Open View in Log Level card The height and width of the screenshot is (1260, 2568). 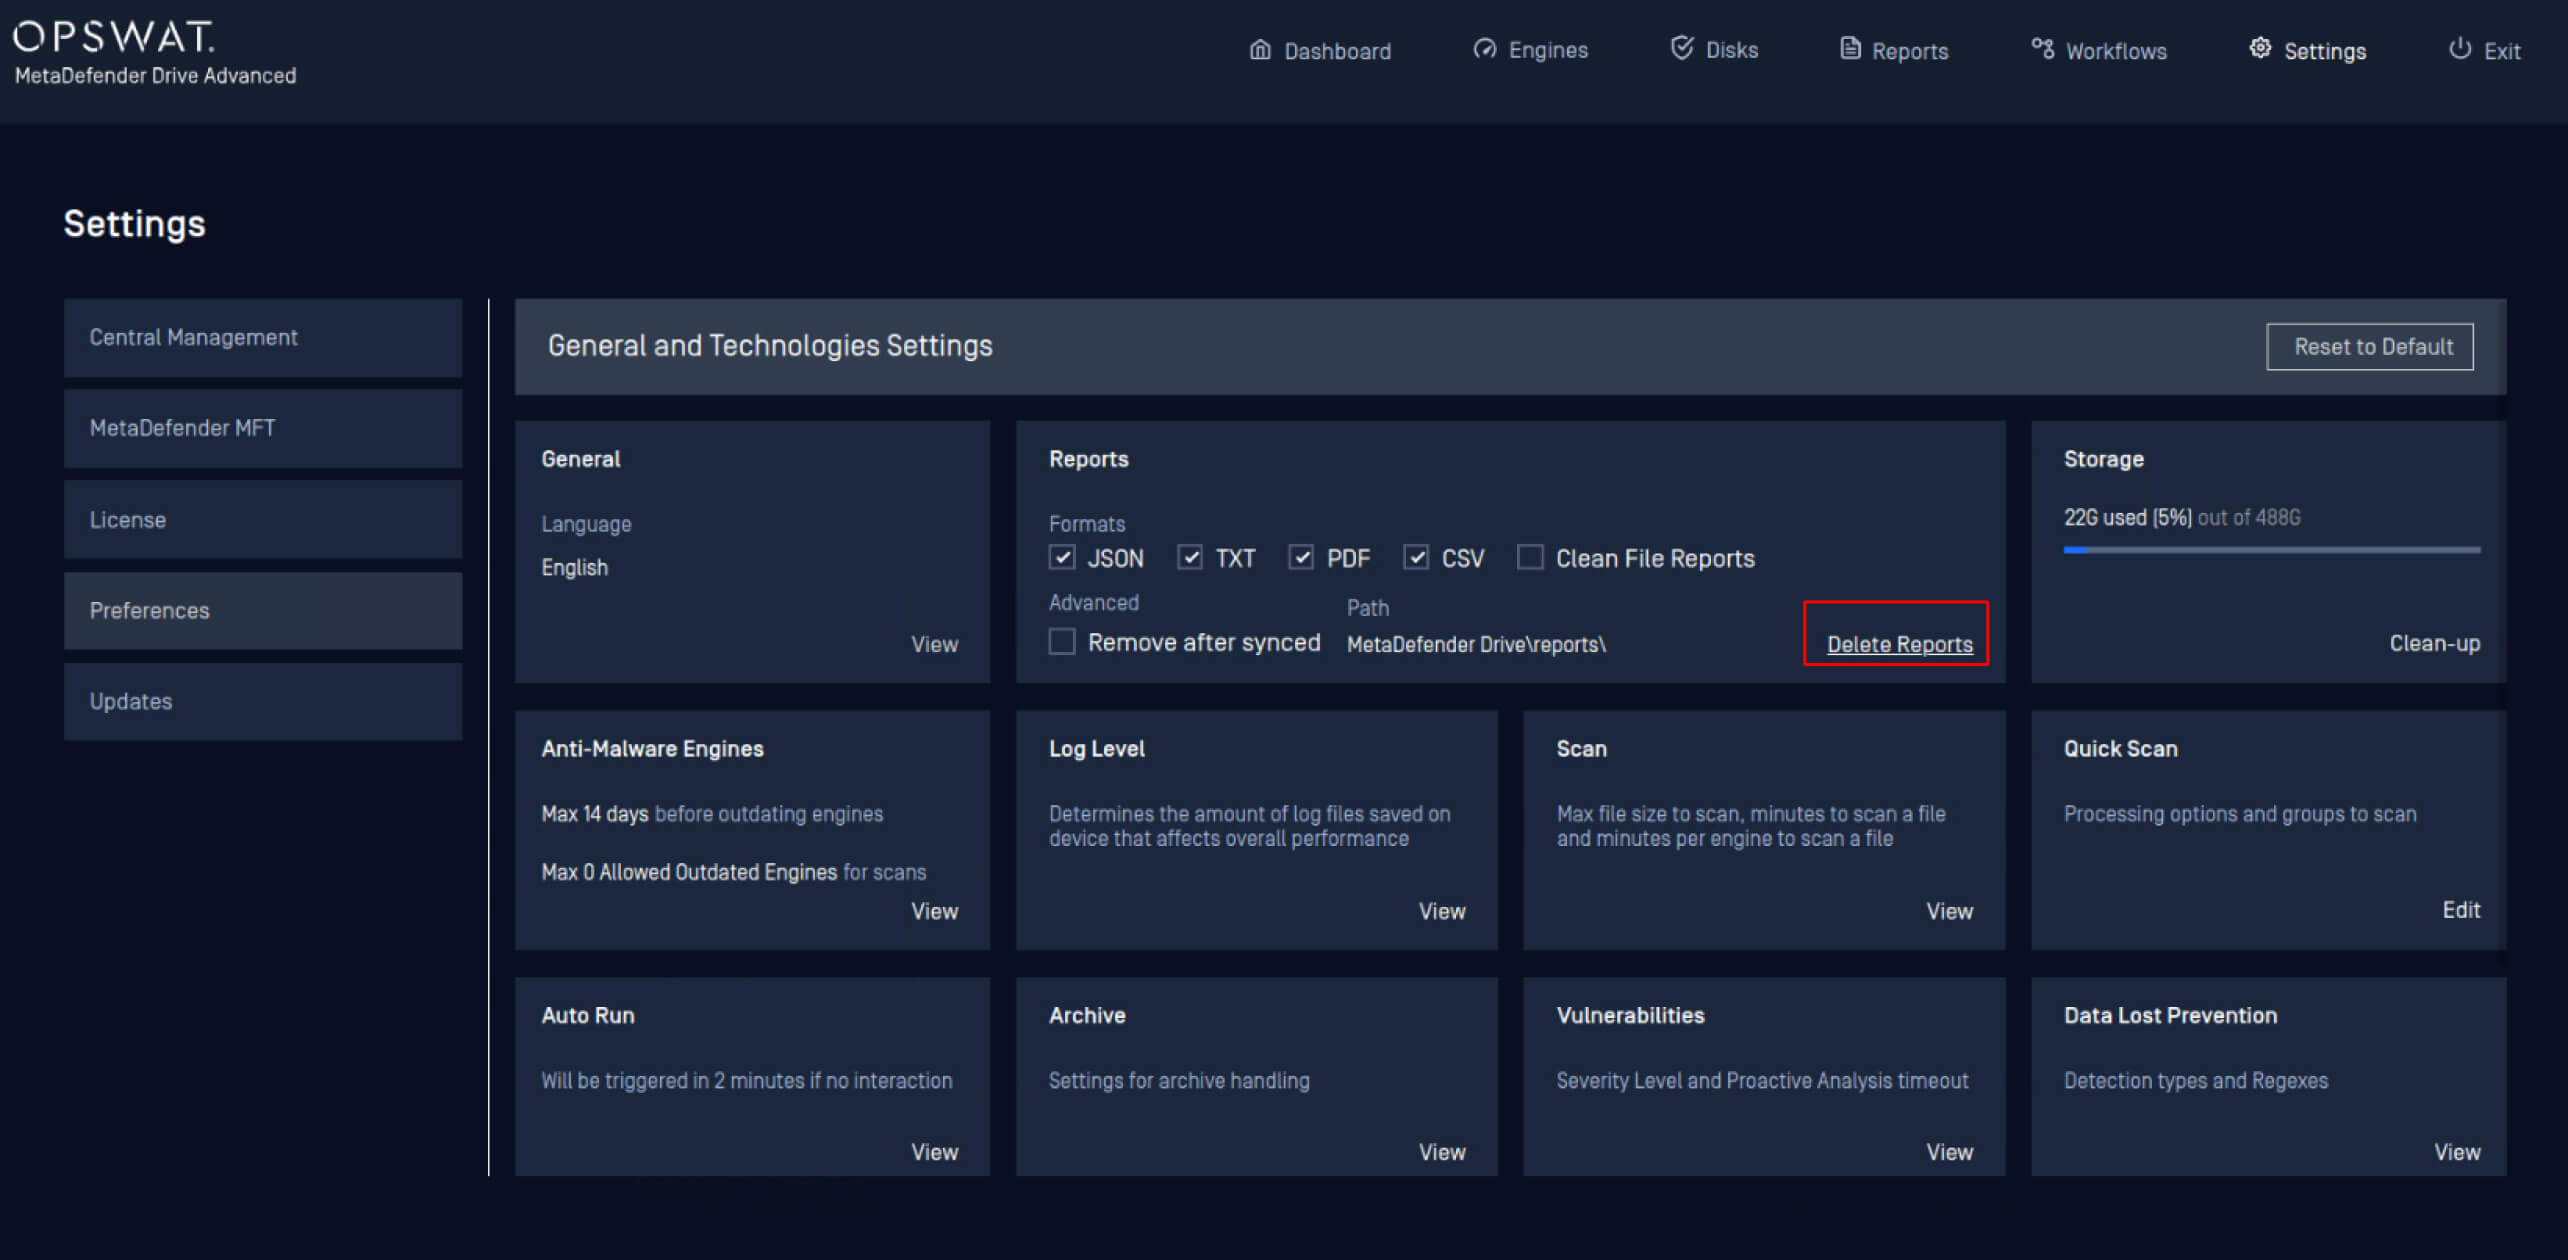tap(1441, 911)
